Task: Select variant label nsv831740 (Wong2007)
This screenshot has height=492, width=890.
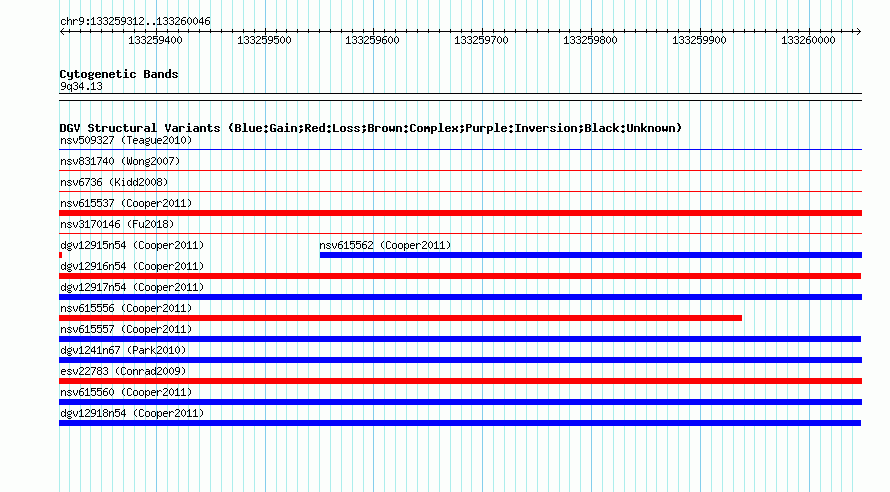Action: 120,161
